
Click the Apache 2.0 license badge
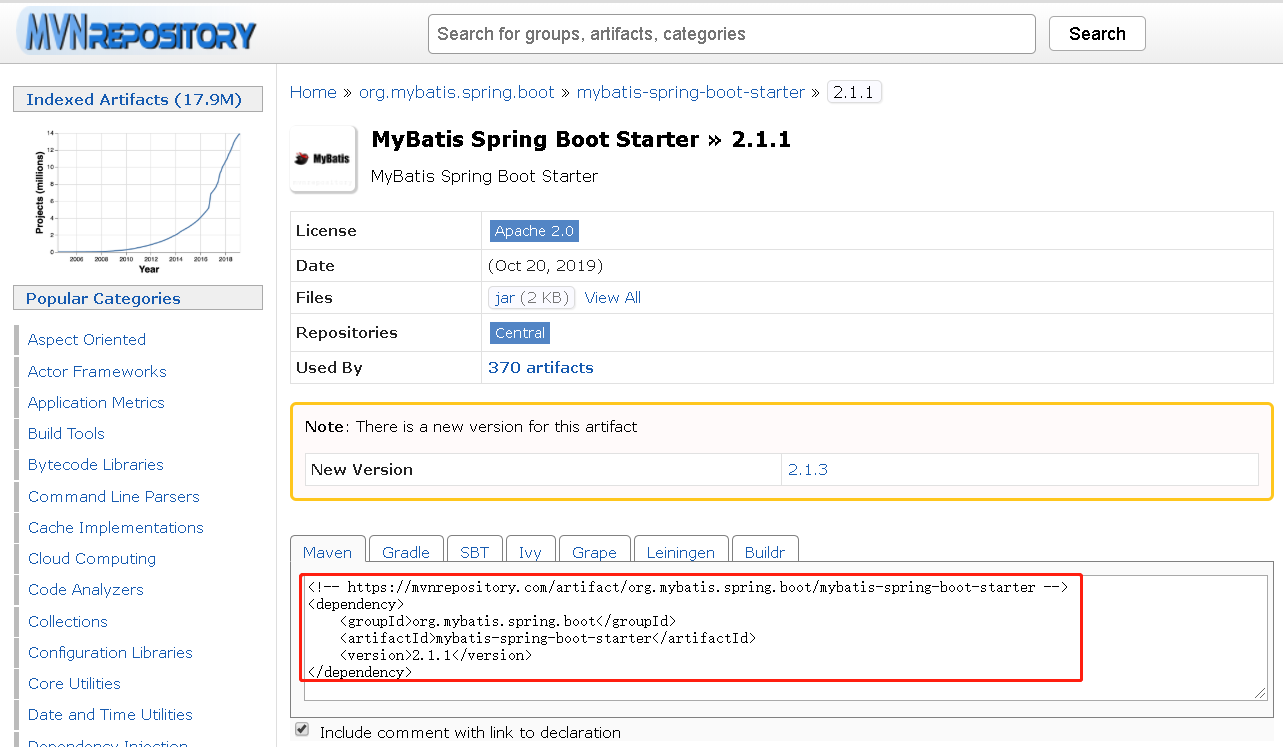534,231
